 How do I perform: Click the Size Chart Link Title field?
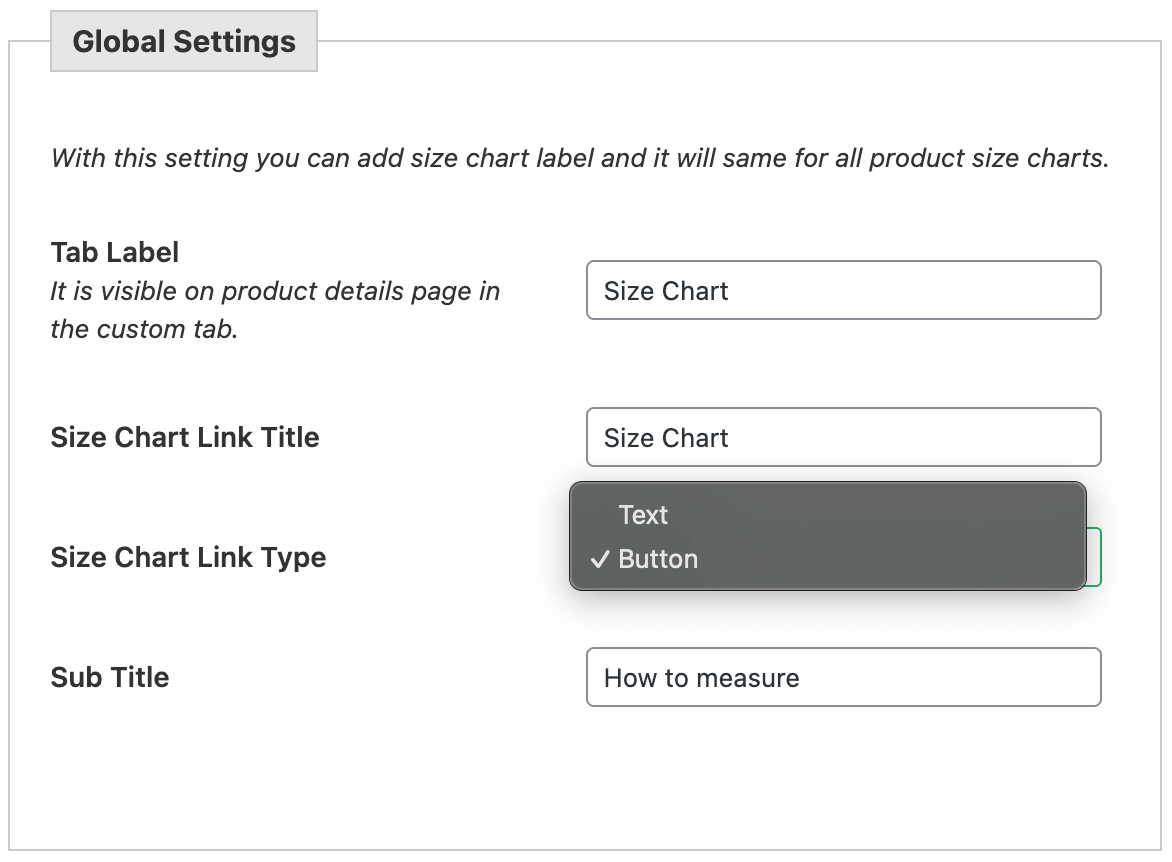843,437
